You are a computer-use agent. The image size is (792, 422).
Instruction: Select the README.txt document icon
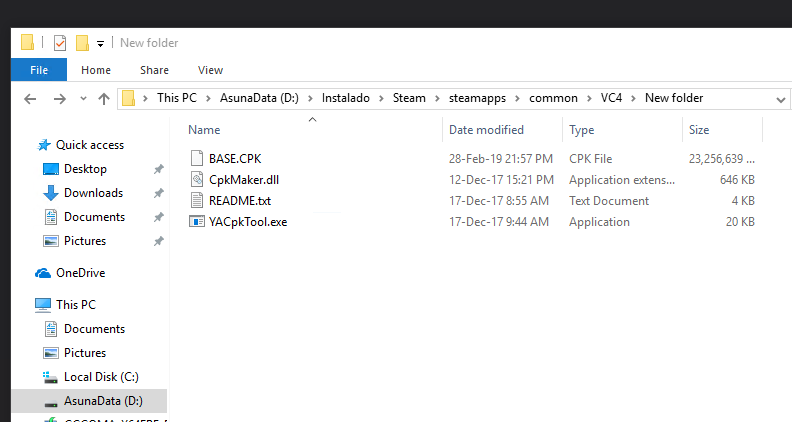(x=196, y=201)
